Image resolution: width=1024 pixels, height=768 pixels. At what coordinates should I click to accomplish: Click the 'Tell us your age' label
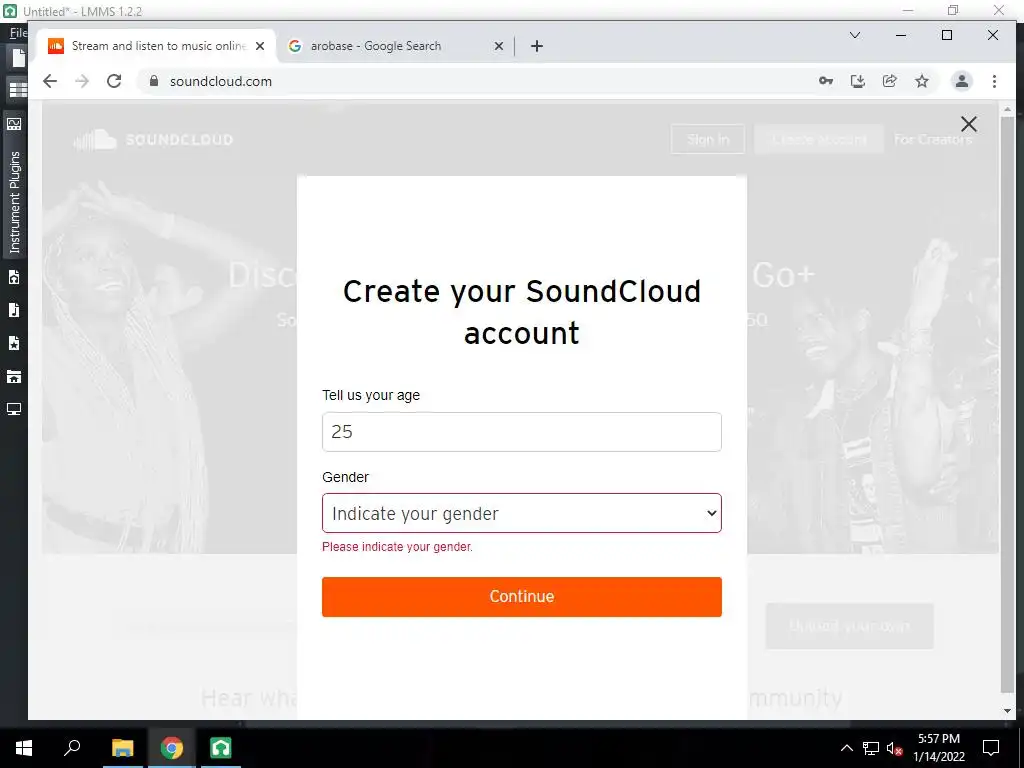pyautogui.click(x=371, y=395)
